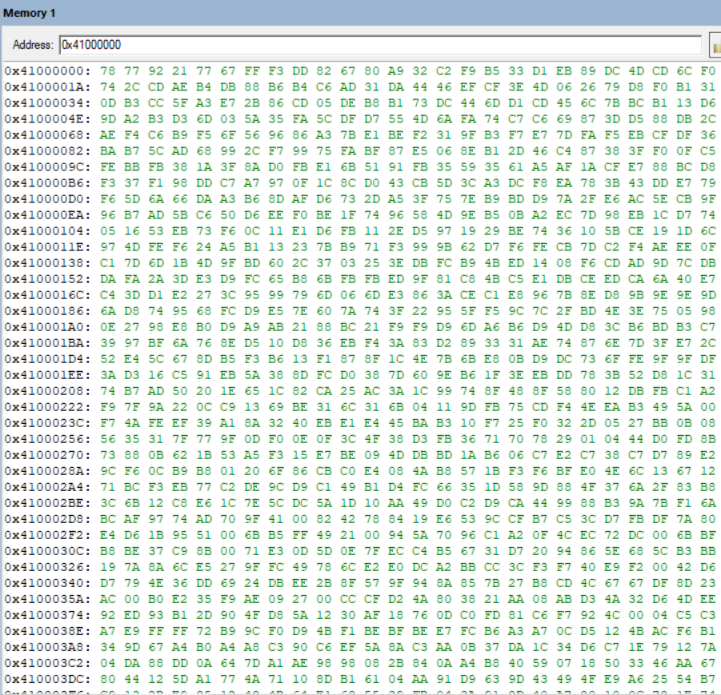Viewport: 721px width, 695px height.
Task: Select the row address 0x410002A4:
Action: (x=48, y=487)
